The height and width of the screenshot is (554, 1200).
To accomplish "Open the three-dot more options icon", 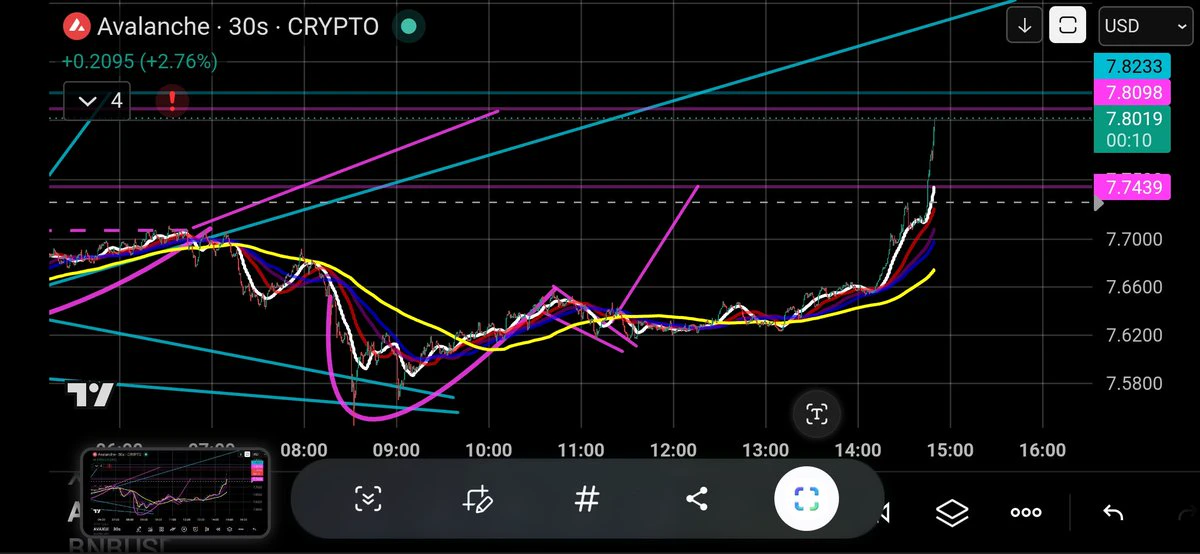I will [x=1026, y=513].
